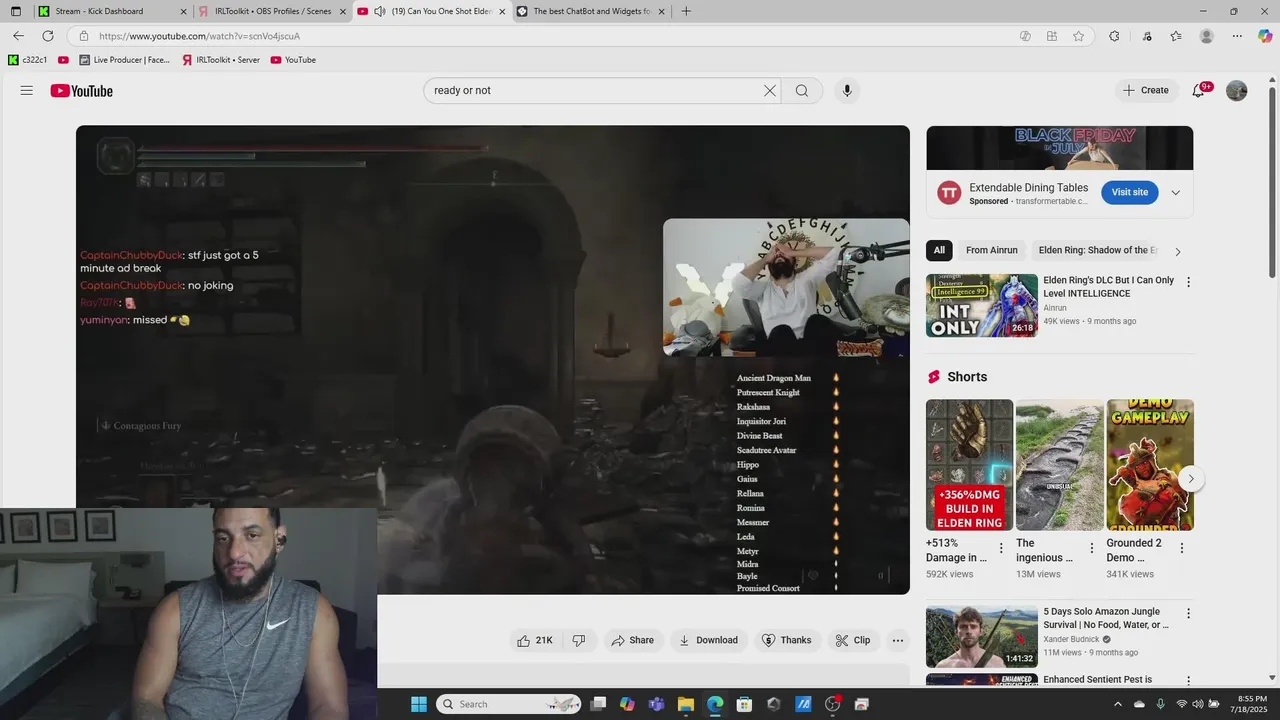Open options for Elden Ring's DLC video

1188,282
